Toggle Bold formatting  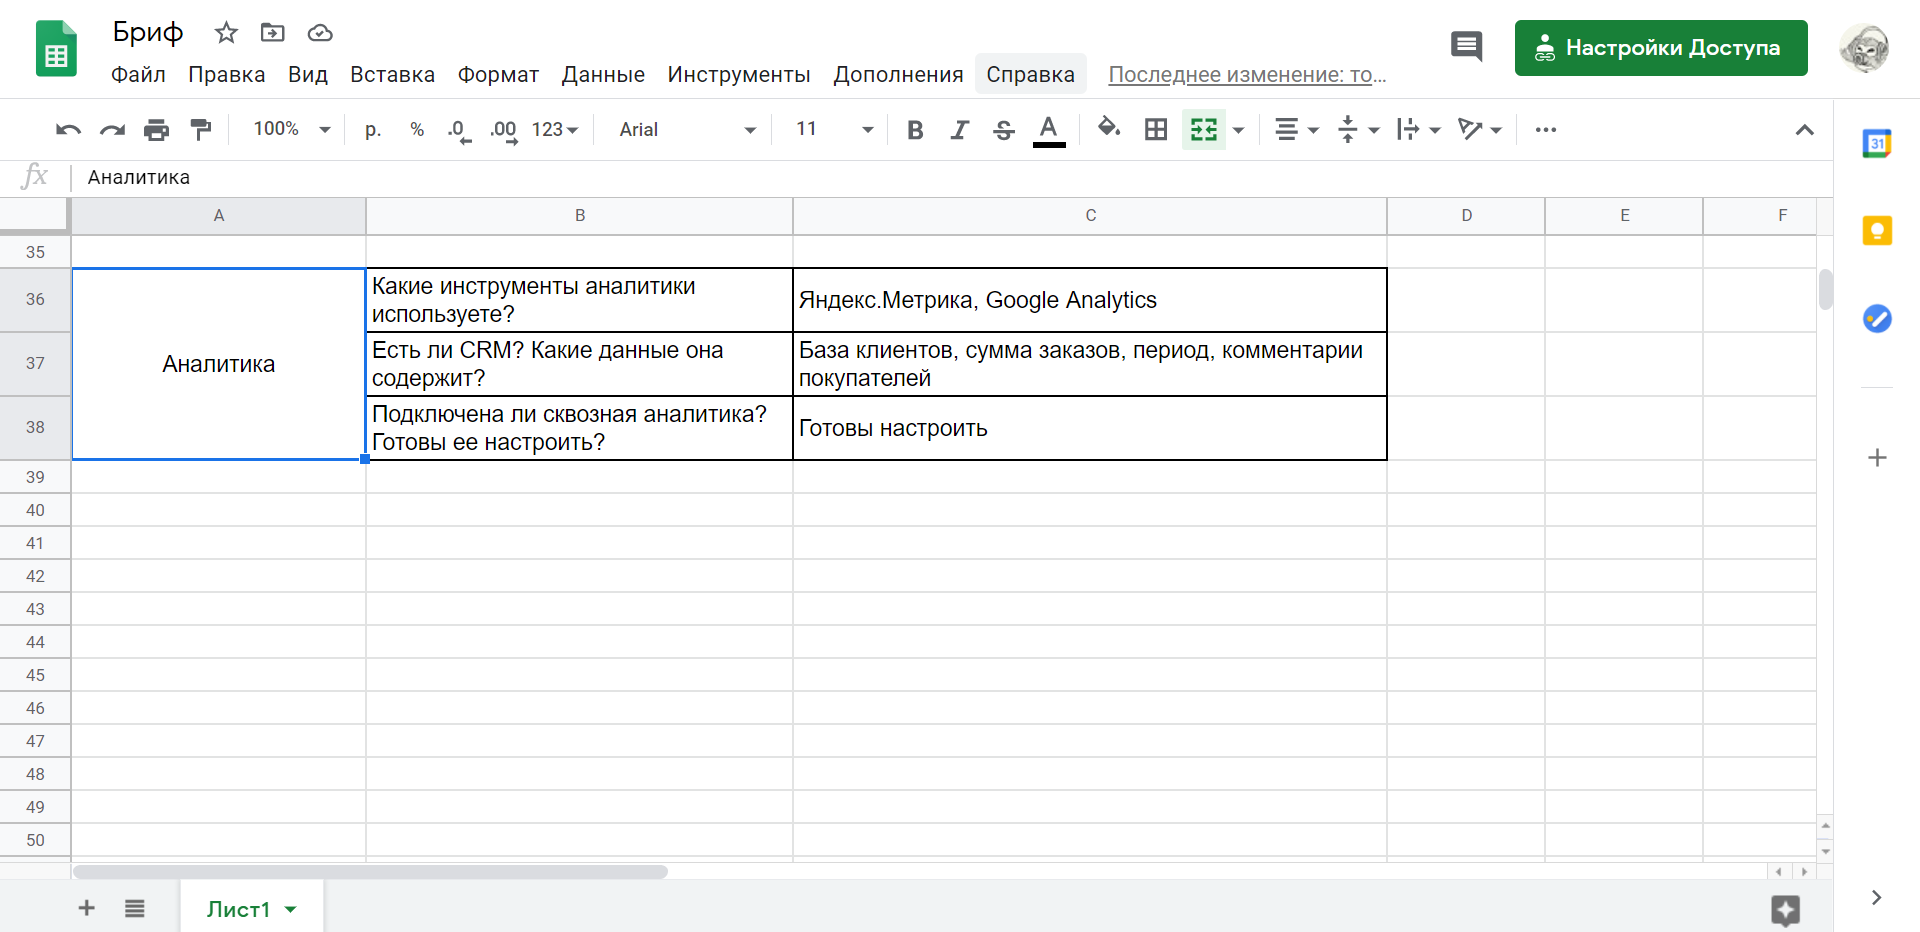[x=914, y=130]
